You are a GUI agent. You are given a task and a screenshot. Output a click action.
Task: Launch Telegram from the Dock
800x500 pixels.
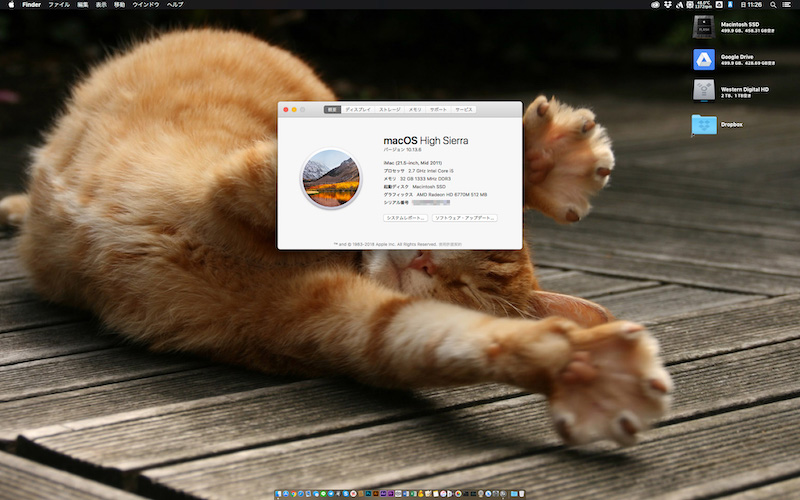pyautogui.click(x=331, y=494)
